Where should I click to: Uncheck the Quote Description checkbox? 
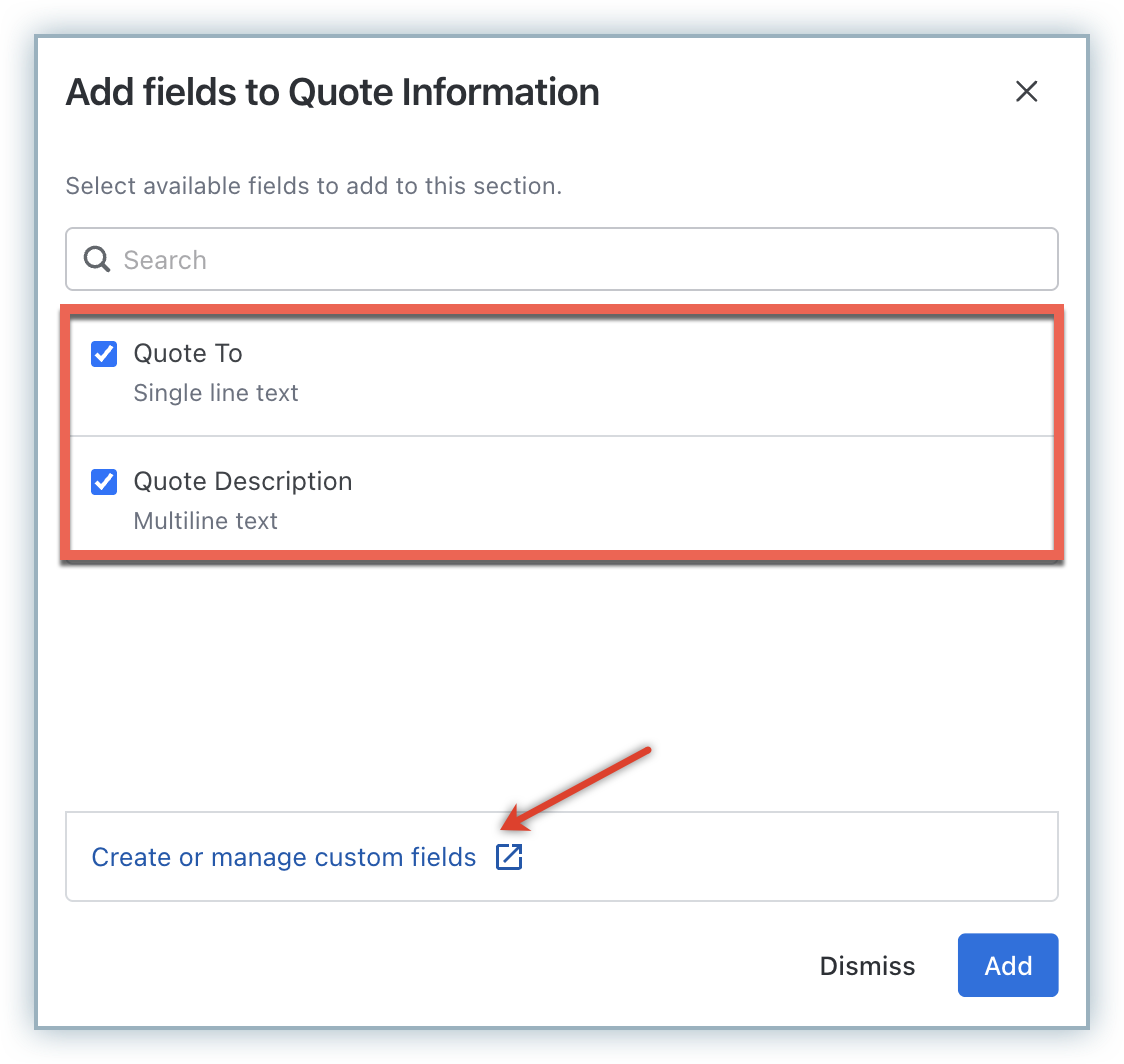[x=104, y=482]
